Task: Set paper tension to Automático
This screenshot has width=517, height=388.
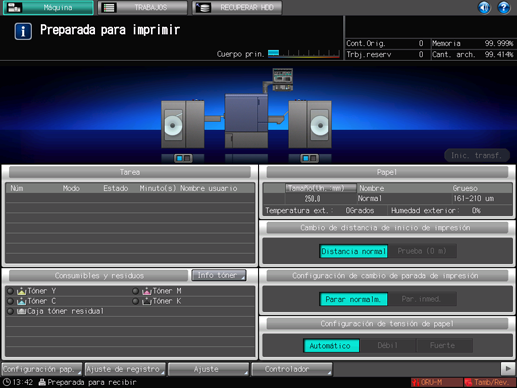Action: 331,346
